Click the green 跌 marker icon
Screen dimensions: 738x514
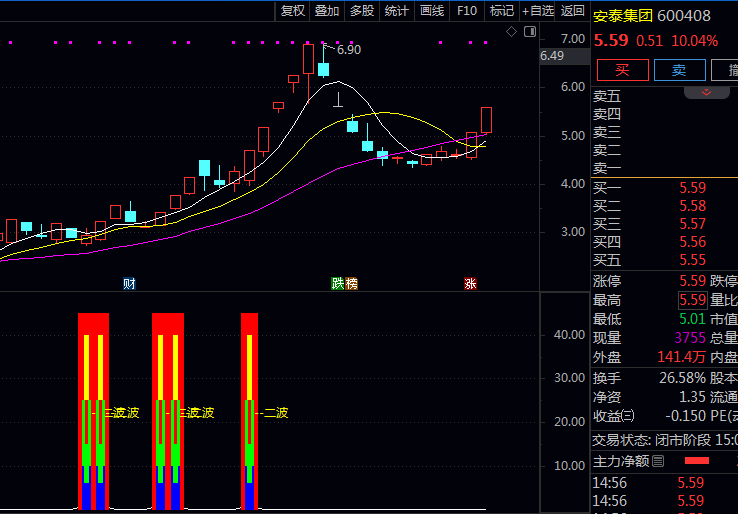point(338,283)
